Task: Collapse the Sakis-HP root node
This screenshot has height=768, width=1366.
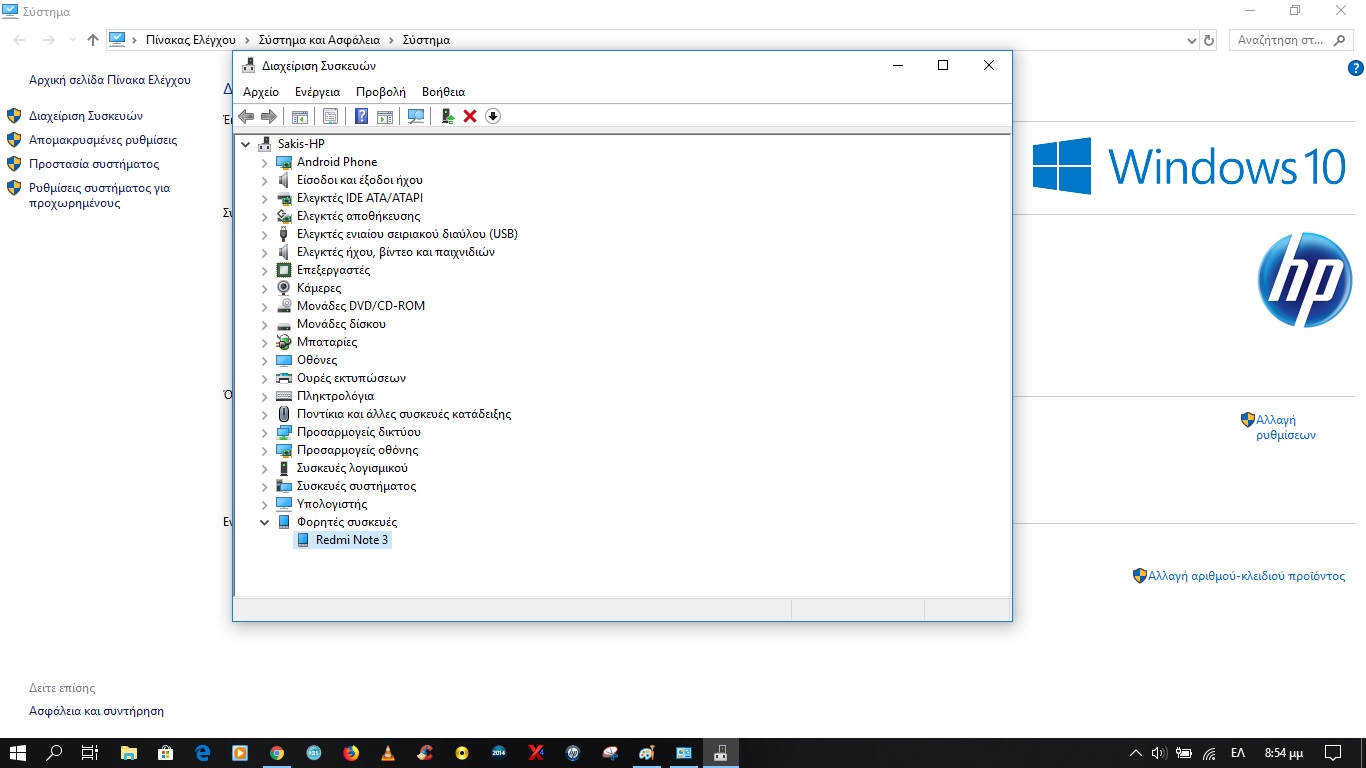Action: pyautogui.click(x=246, y=144)
